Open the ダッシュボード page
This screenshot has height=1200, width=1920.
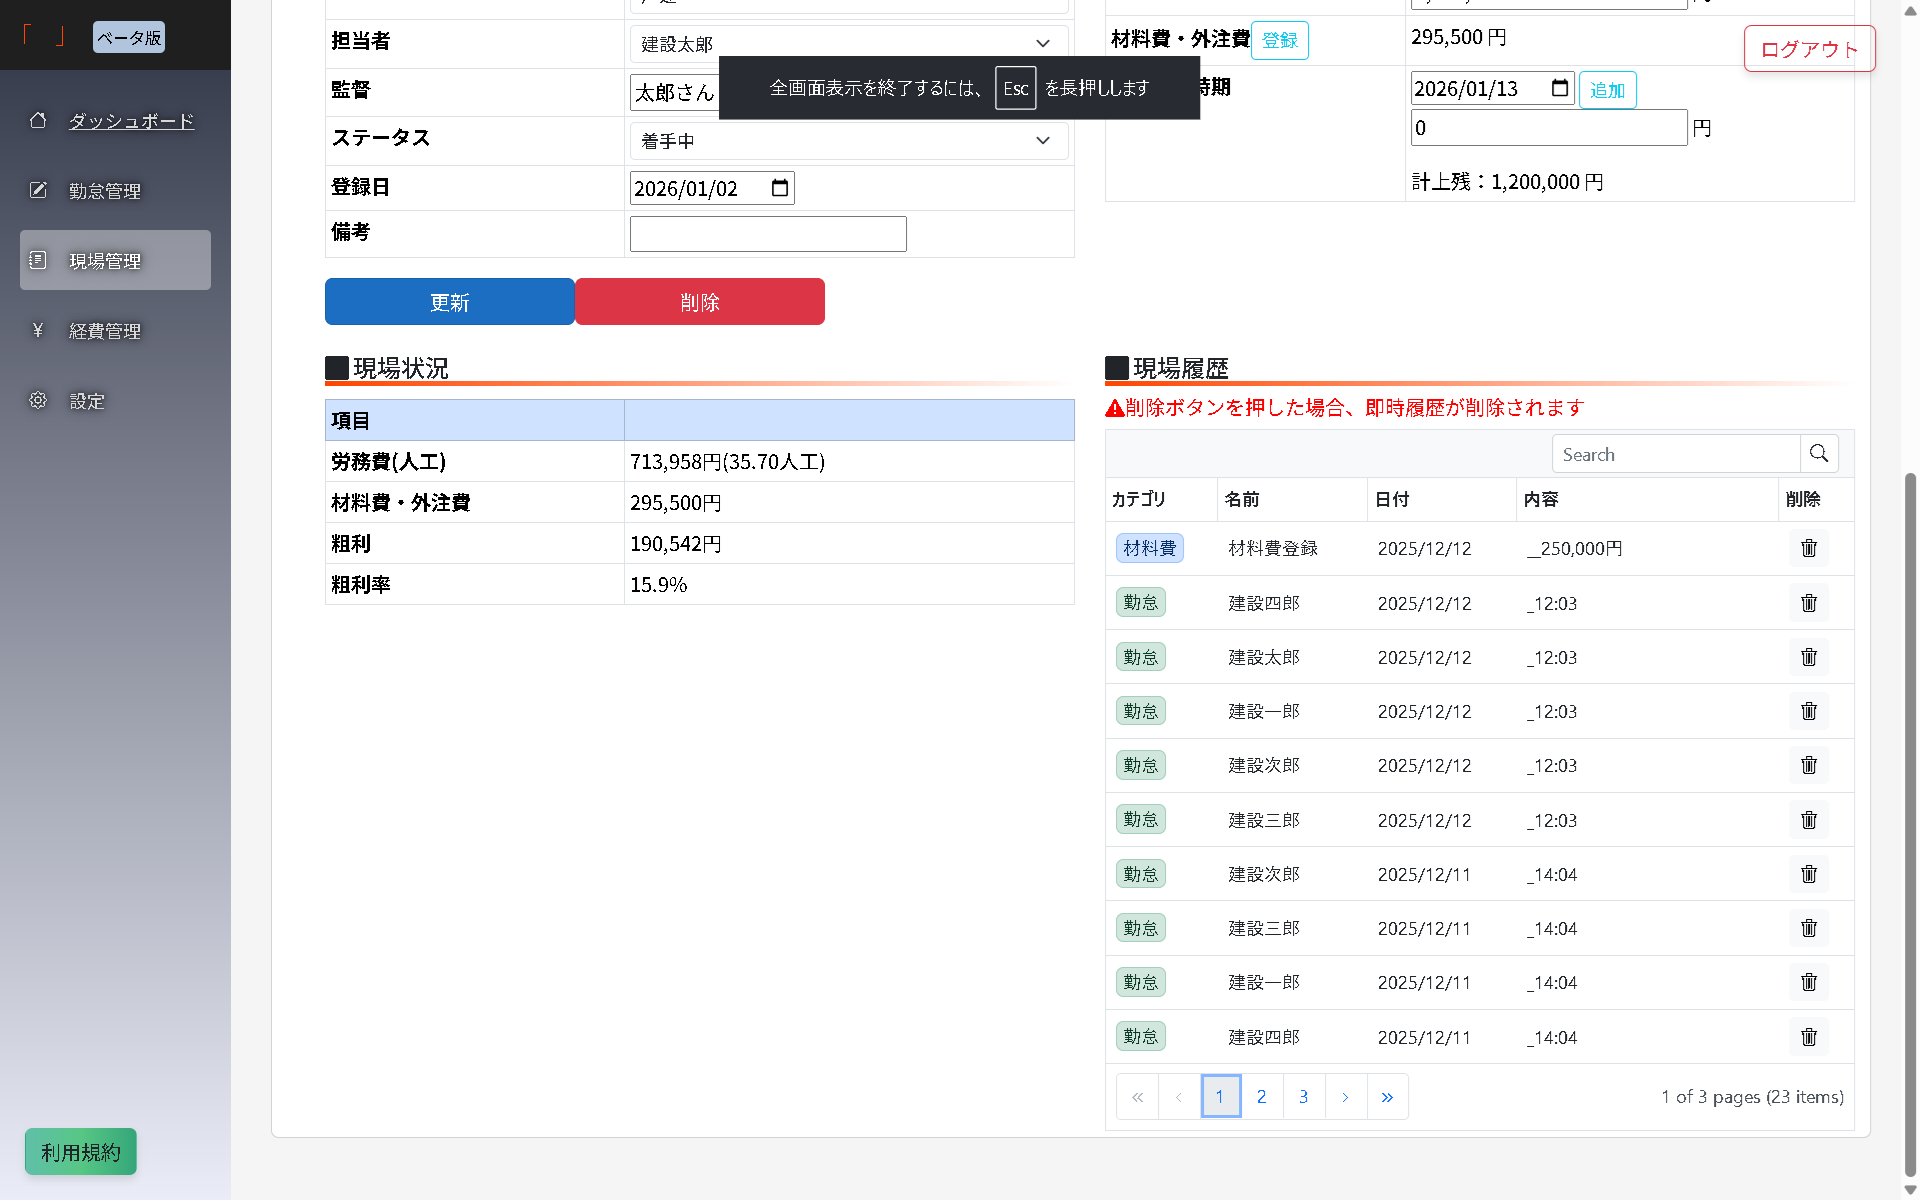(130, 120)
